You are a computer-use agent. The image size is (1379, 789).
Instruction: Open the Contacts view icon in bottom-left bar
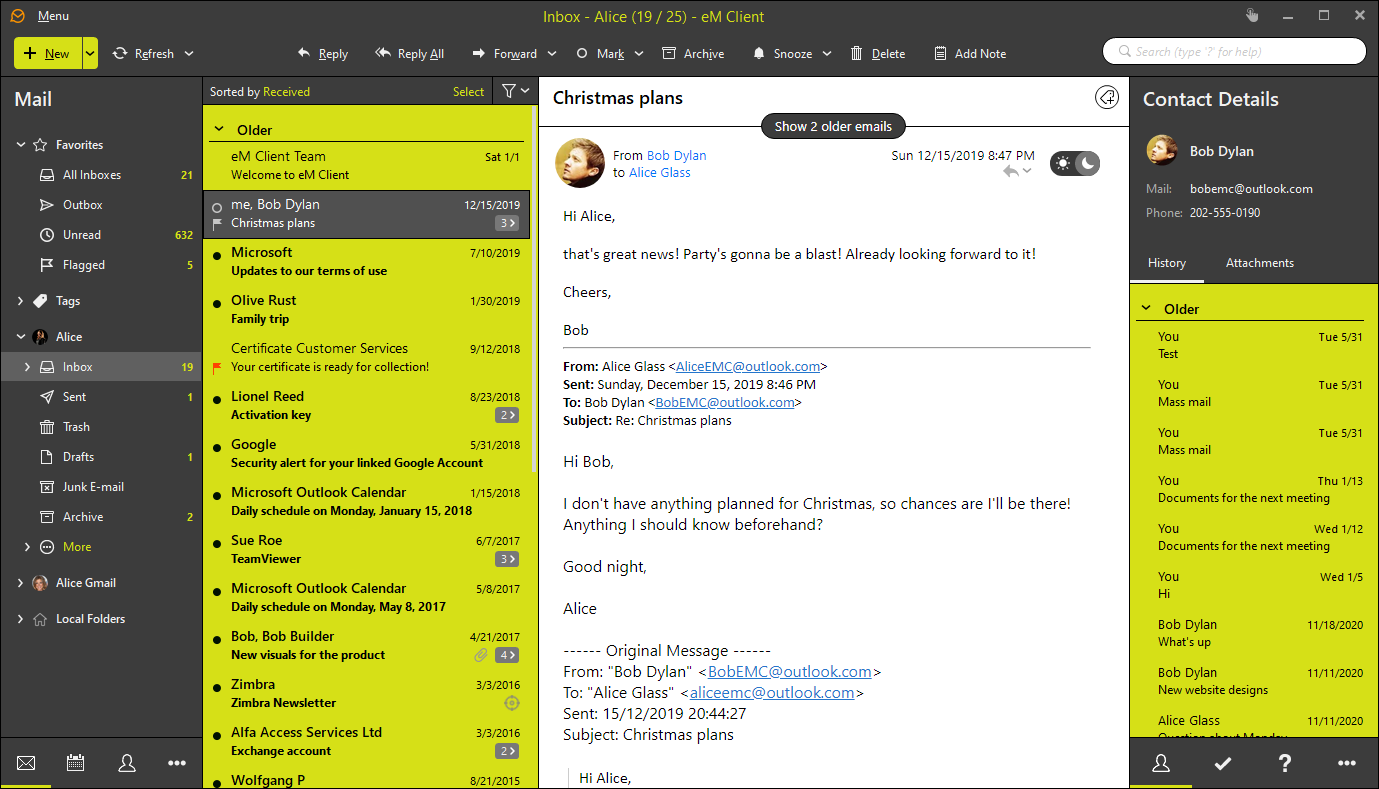coord(127,763)
